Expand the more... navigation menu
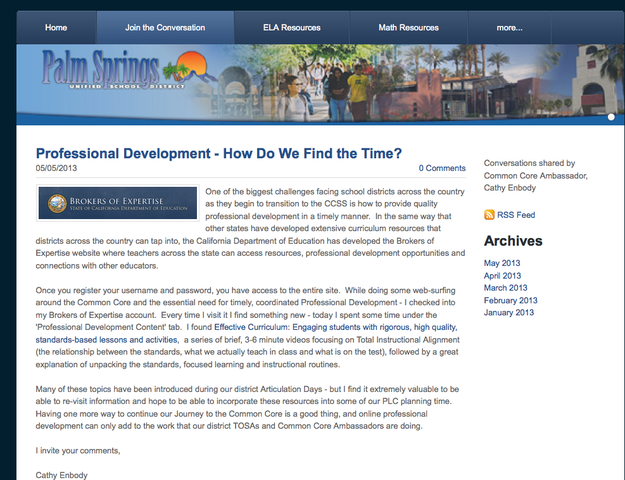Screen dimensions: 625x480 [x=509, y=28]
